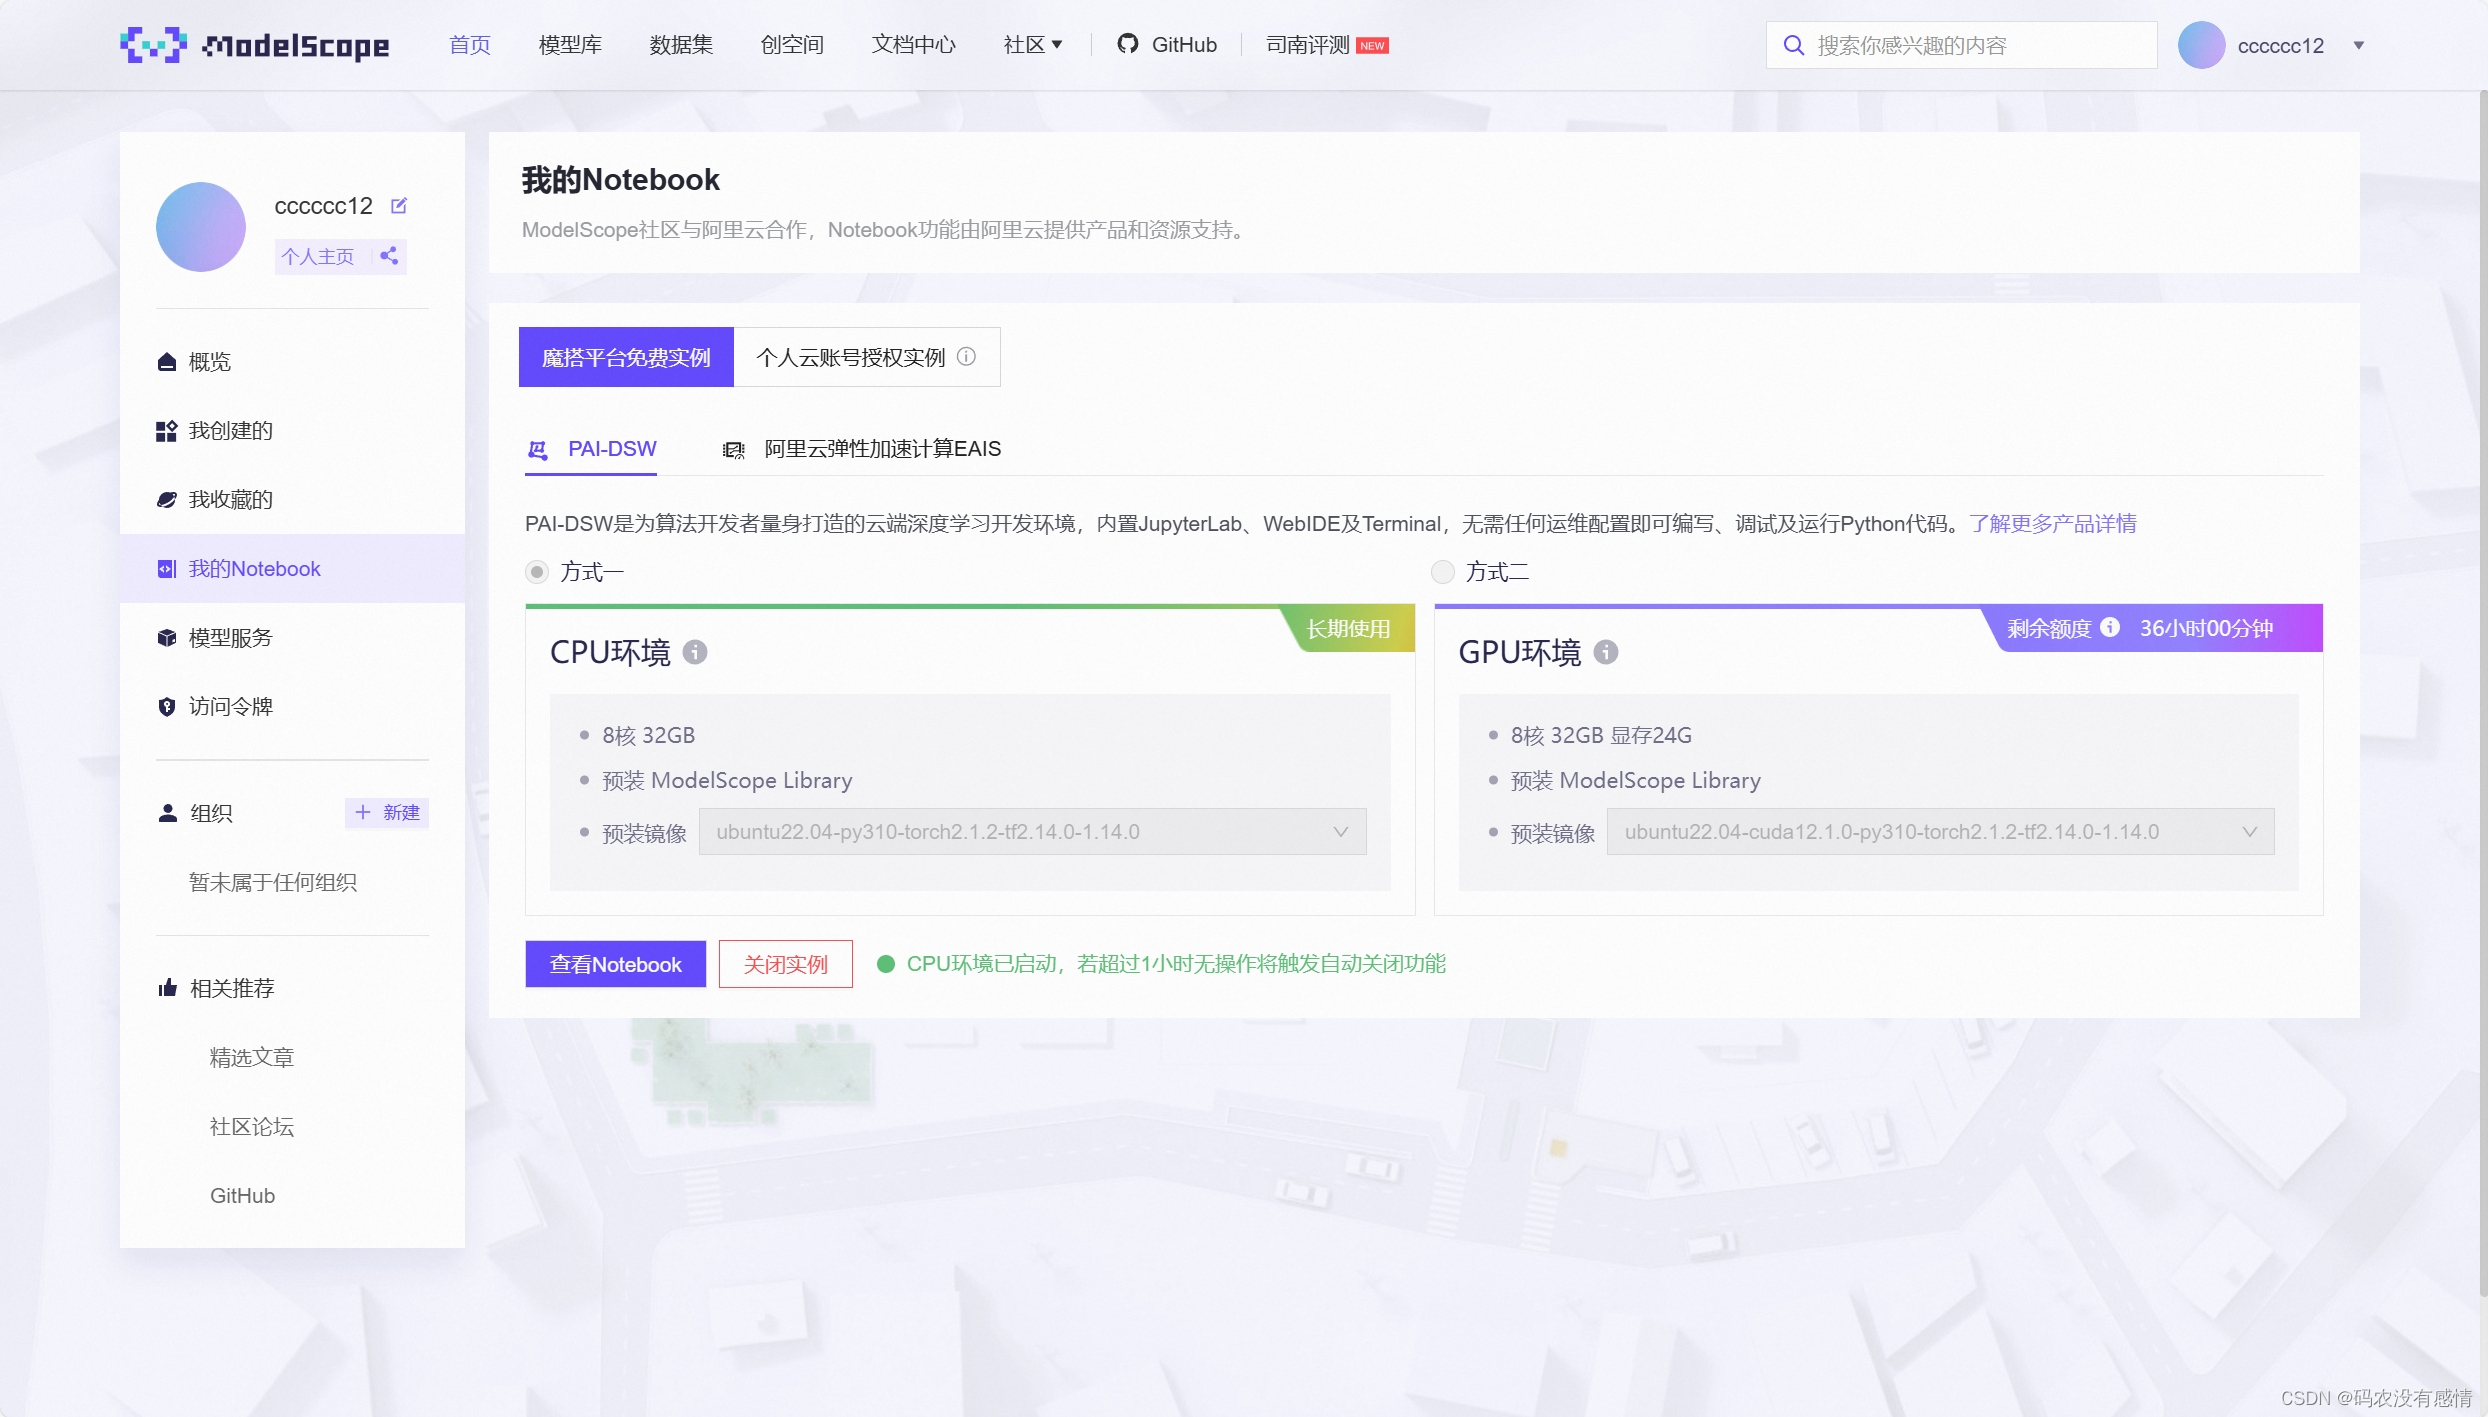Viewport: 2488px width, 1417px height.
Task: Select the 方式二 radio button
Action: [x=1442, y=572]
